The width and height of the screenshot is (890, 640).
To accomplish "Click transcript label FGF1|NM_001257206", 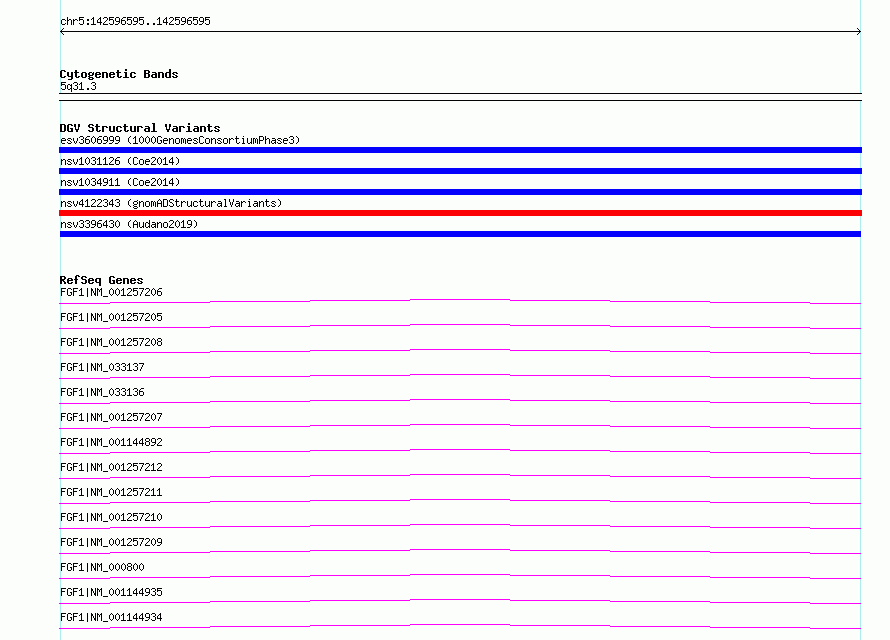I will tap(111, 292).
